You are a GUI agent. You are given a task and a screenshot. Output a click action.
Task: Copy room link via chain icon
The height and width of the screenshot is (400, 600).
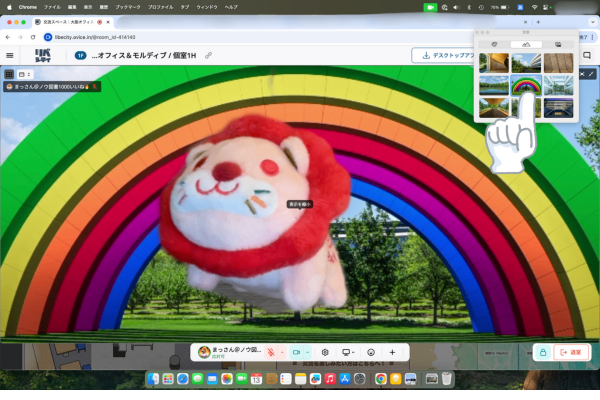tap(208, 56)
